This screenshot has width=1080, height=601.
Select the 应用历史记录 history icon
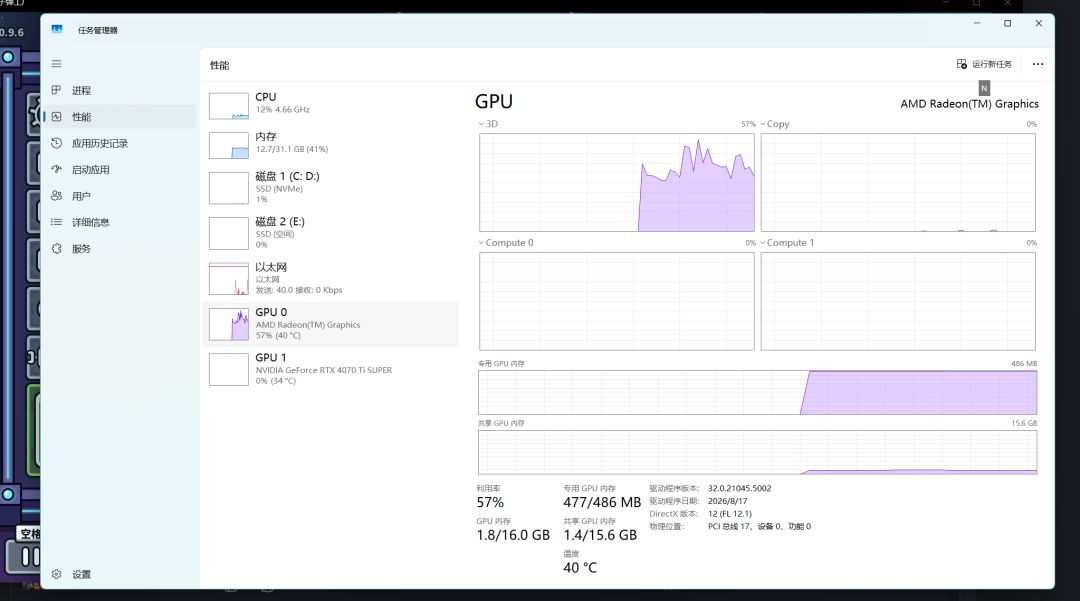[x=56, y=143]
